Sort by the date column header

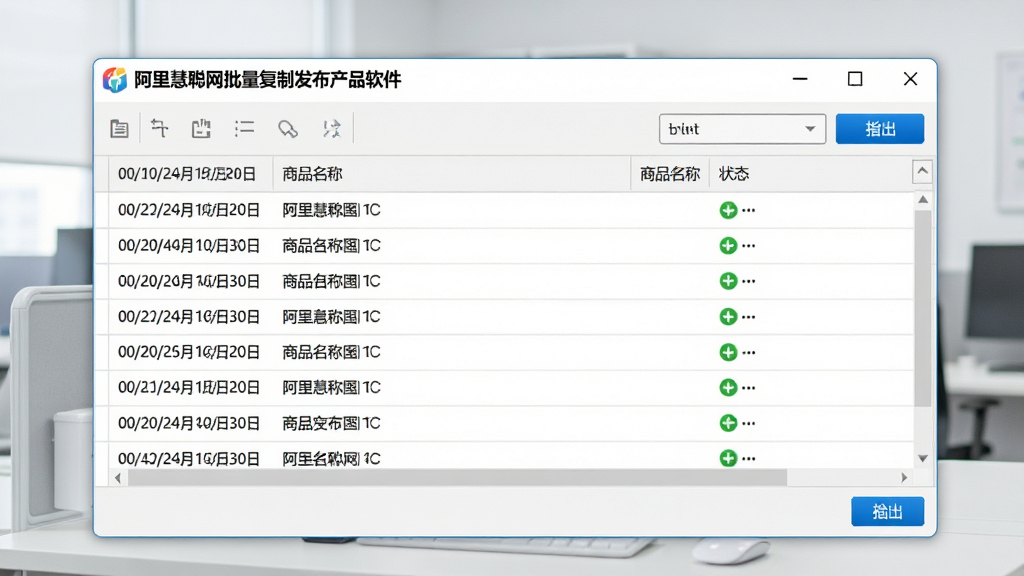pyautogui.click(x=191, y=174)
